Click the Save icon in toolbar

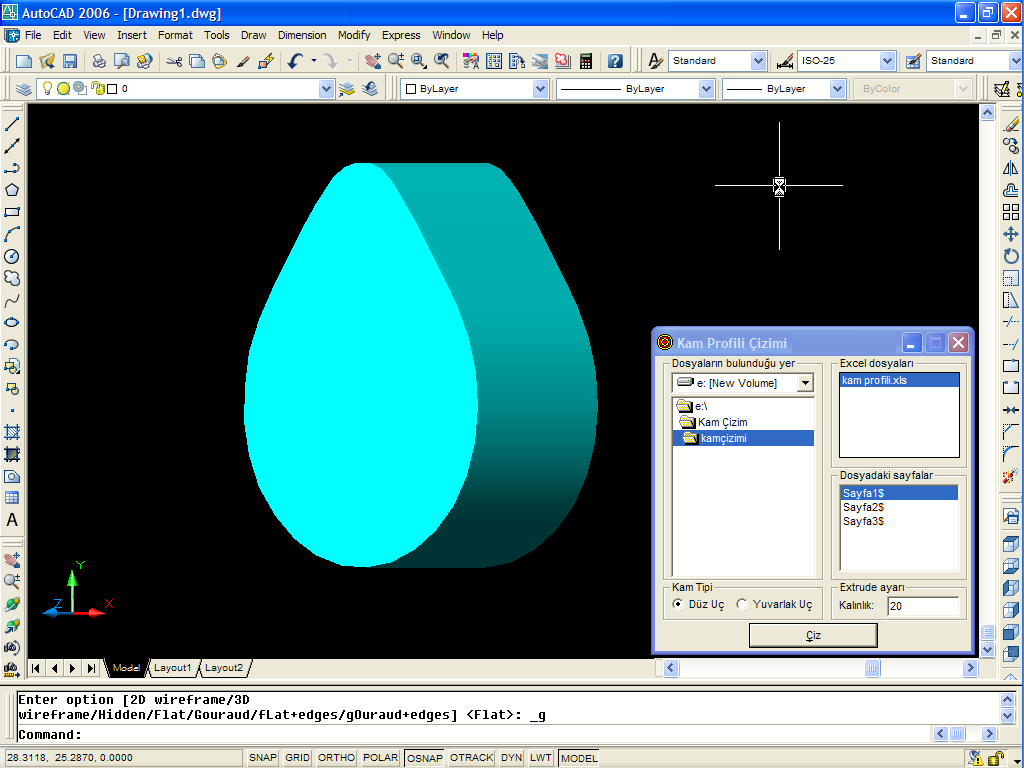(70, 61)
